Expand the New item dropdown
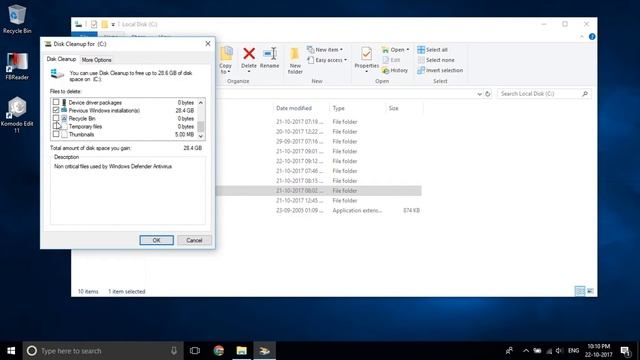The image size is (640, 360). click(x=341, y=50)
